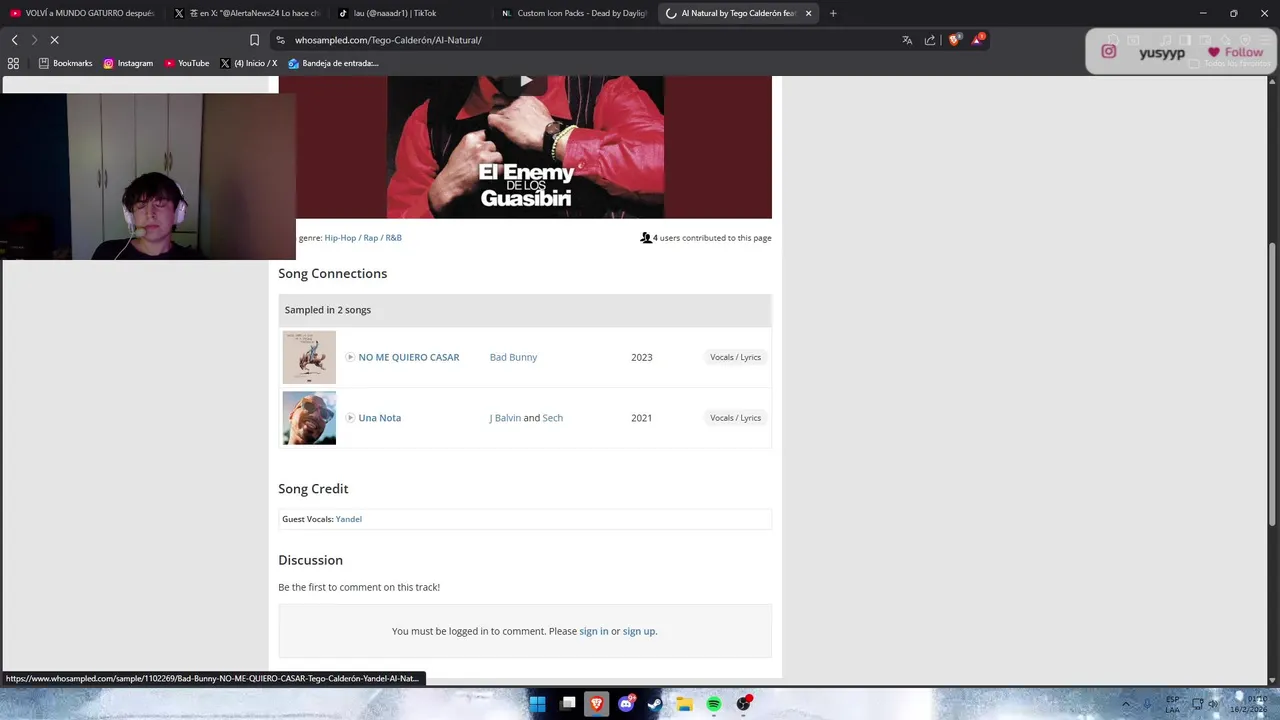Open the apps grid icon in bookmarks bar

(x=13, y=63)
